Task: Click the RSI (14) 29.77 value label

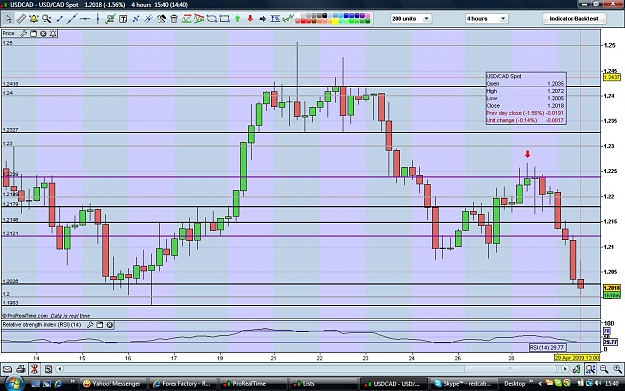Action: click(548, 348)
